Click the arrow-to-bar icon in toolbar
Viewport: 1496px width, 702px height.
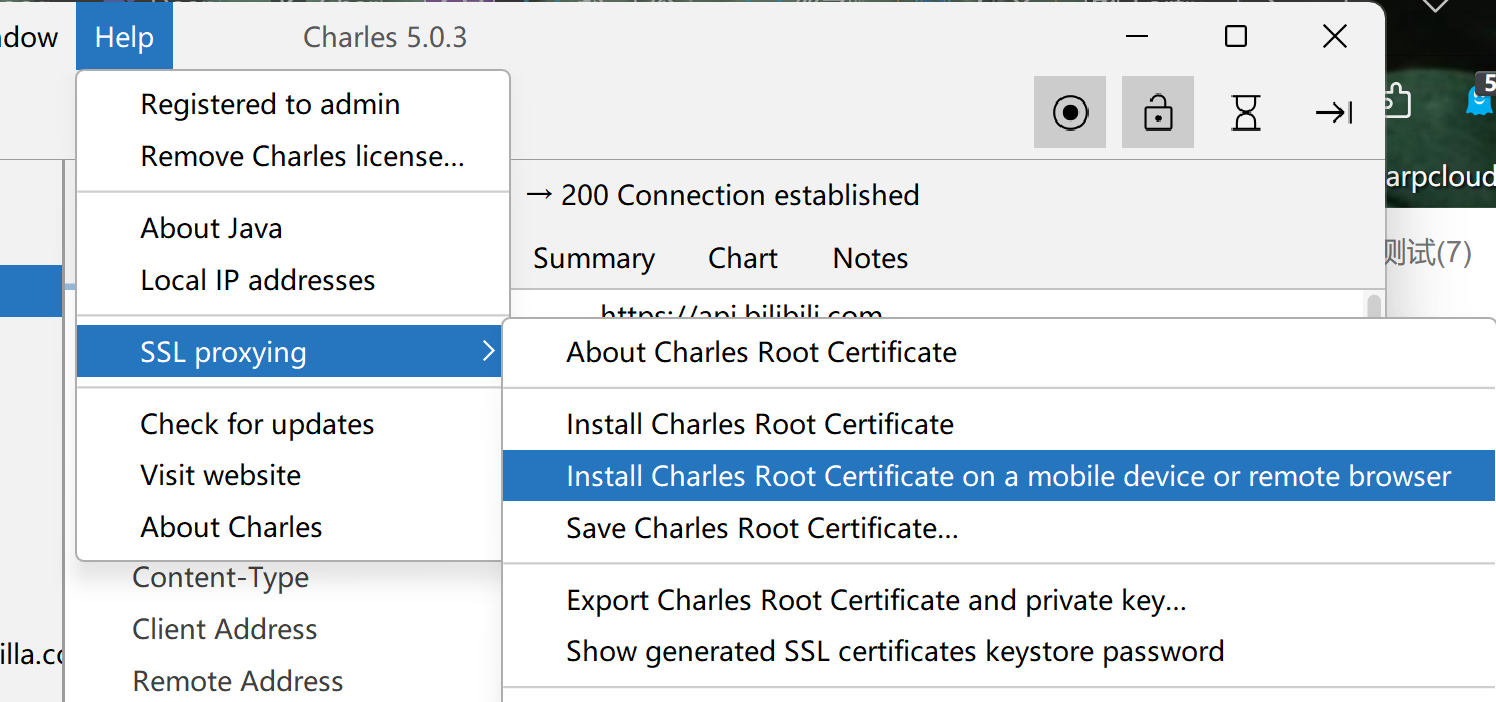click(1334, 112)
